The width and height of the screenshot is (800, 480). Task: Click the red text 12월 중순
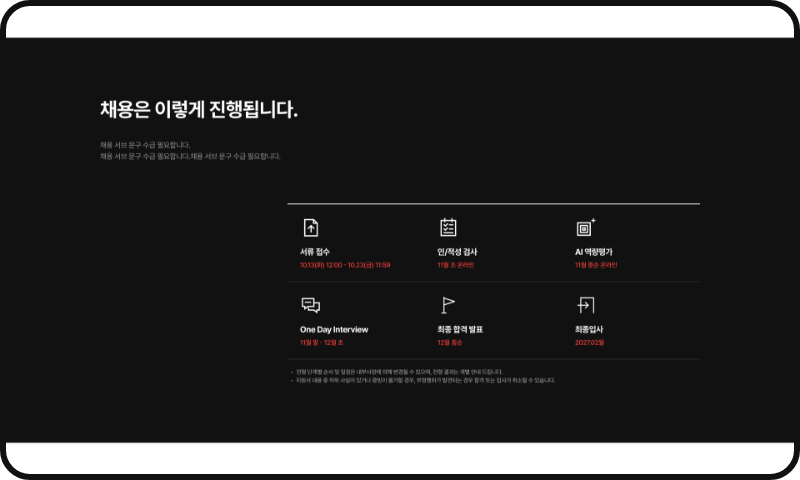449,343
